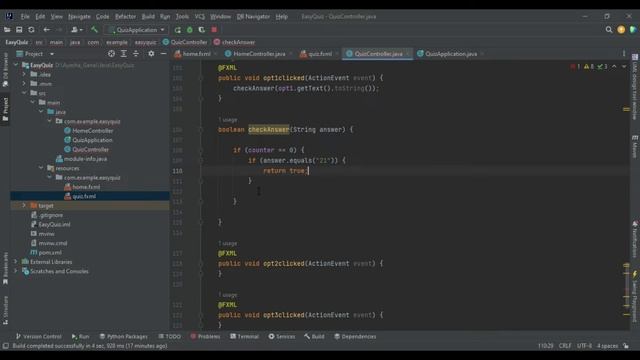Viewport: 640px width, 360px height.
Task: Open the Notifications tool window from the right sidebar
Action: pos(635,240)
